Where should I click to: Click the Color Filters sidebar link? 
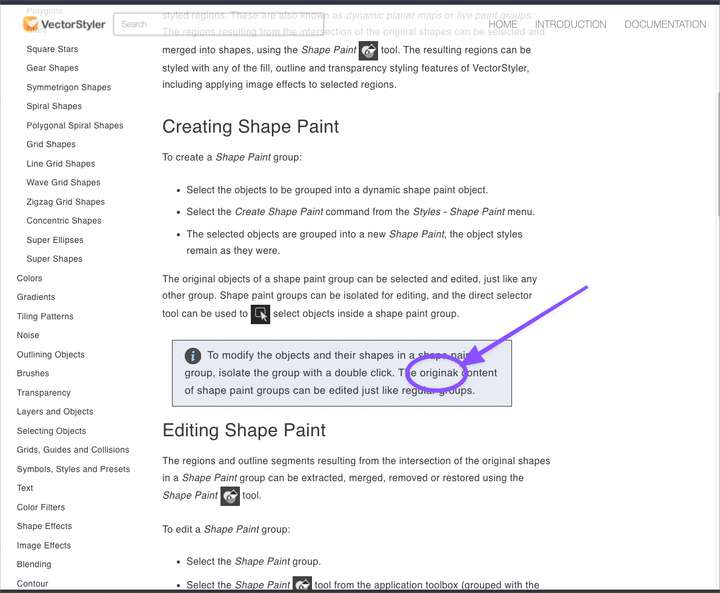tap(41, 507)
